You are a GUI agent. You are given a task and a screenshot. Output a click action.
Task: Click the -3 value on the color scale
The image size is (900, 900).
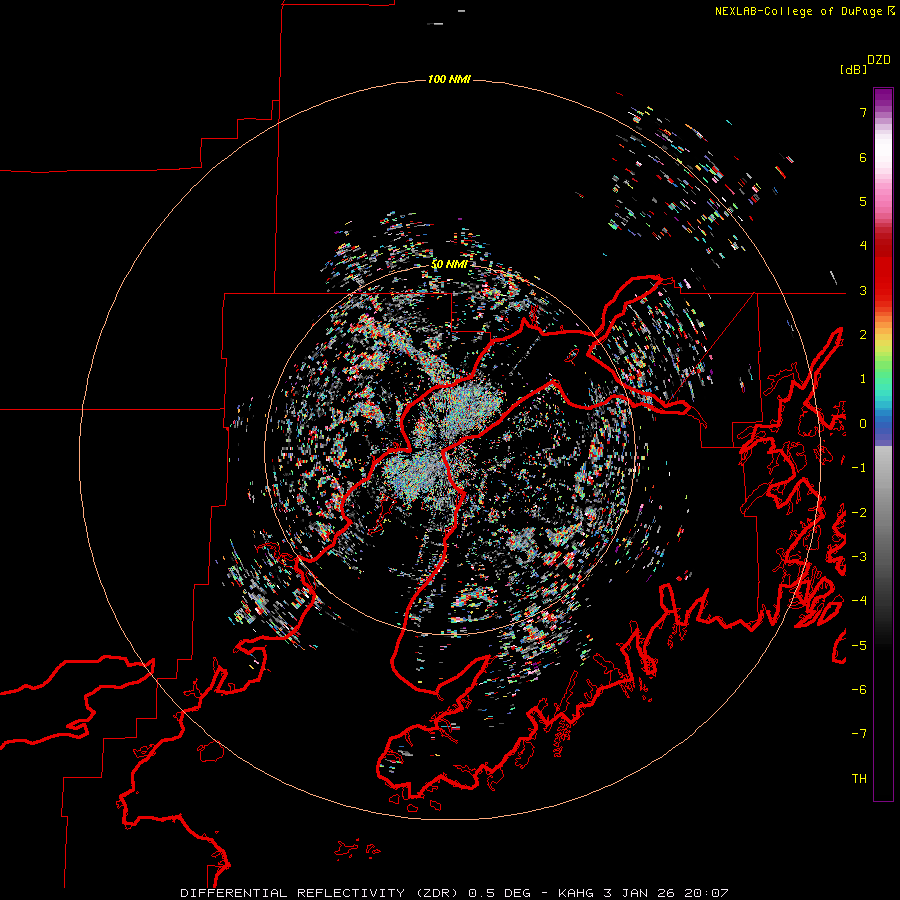859,557
